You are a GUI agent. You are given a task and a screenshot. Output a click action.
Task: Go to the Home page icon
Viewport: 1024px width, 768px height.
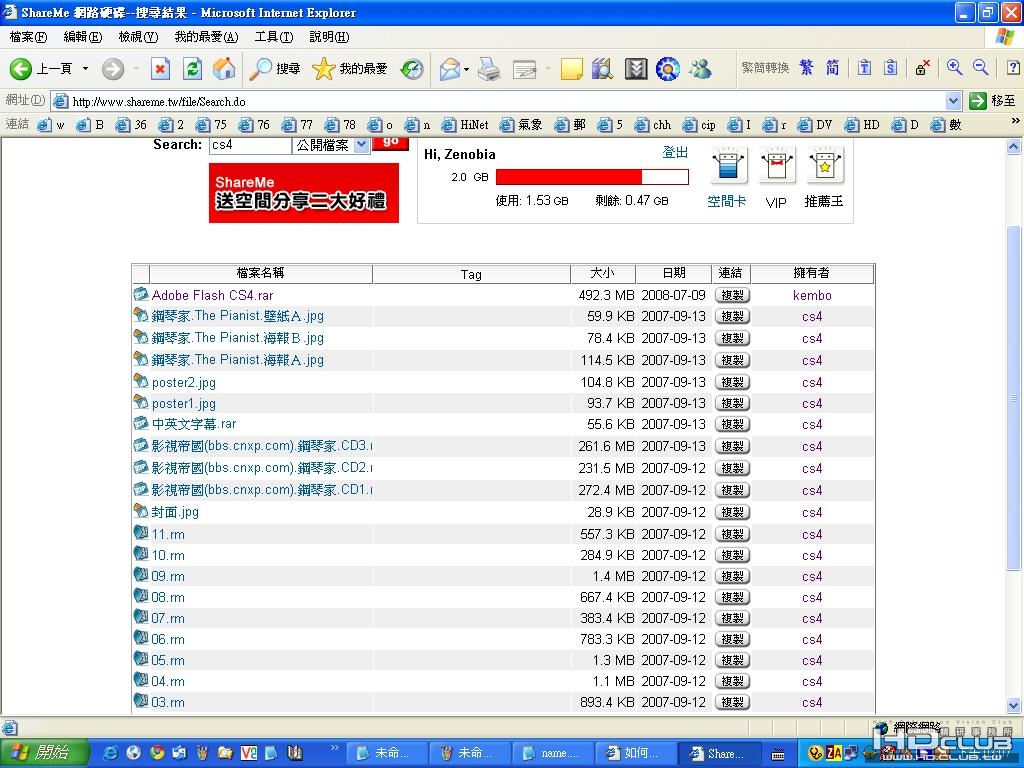(x=223, y=69)
